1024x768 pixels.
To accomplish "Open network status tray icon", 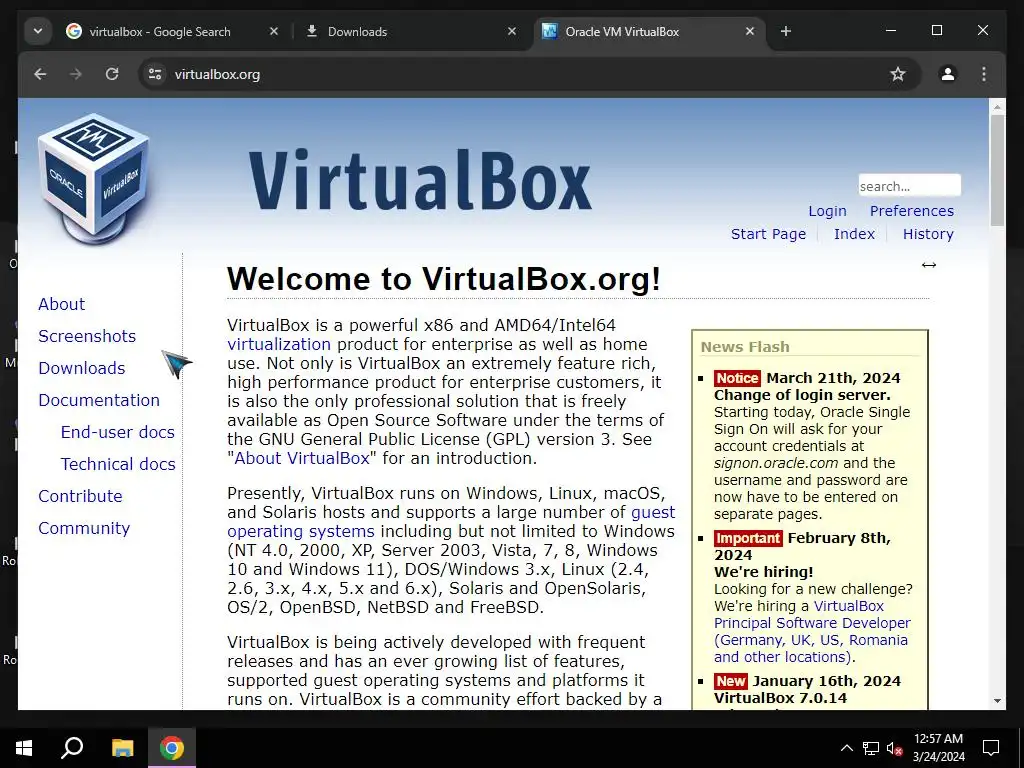I will [871, 748].
